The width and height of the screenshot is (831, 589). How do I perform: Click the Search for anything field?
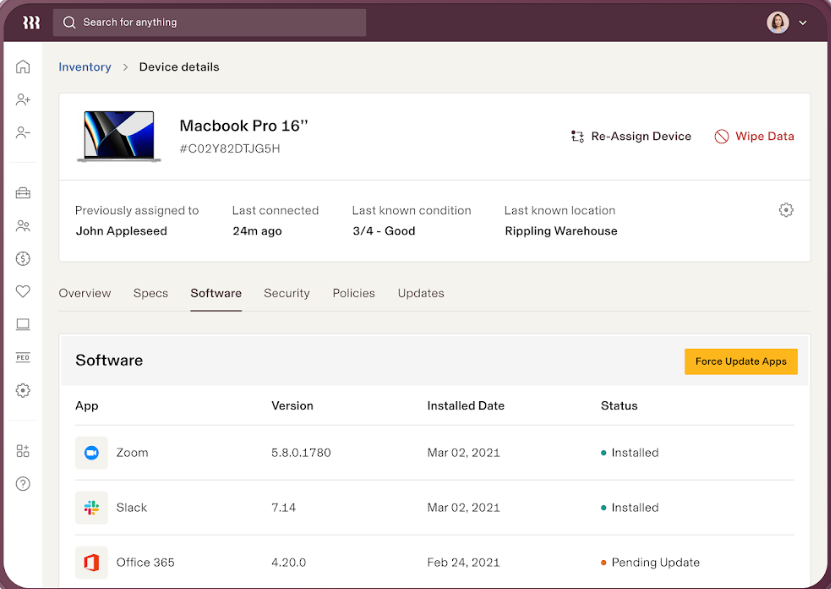[x=208, y=21]
